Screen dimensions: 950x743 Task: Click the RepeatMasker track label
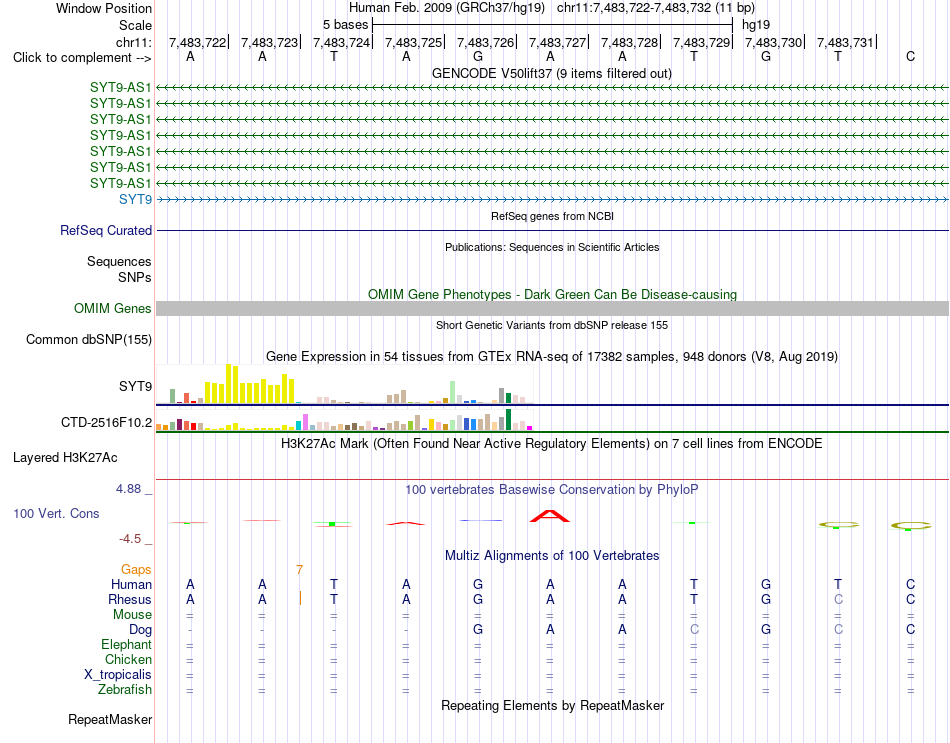pos(110,719)
